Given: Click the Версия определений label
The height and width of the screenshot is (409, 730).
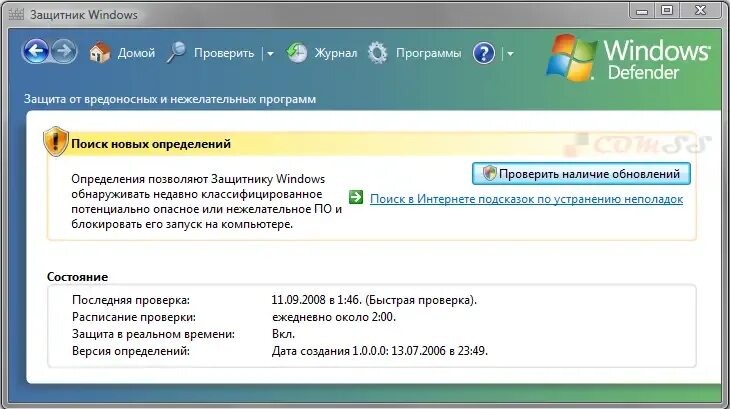Looking at the screenshot, I should [x=131, y=351].
